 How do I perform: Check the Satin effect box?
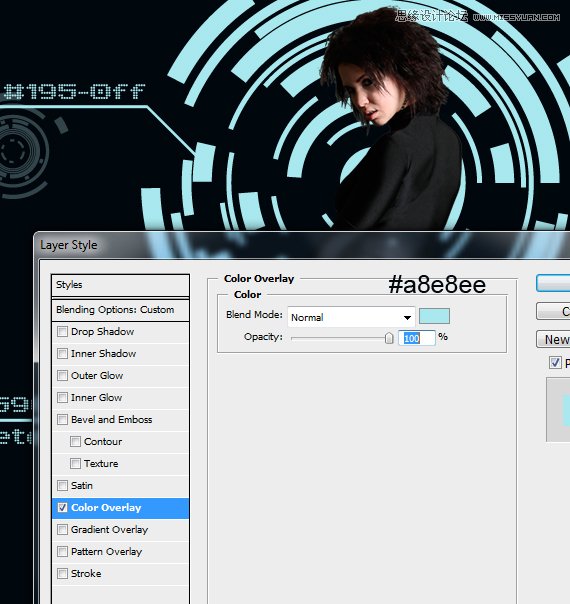(62, 485)
